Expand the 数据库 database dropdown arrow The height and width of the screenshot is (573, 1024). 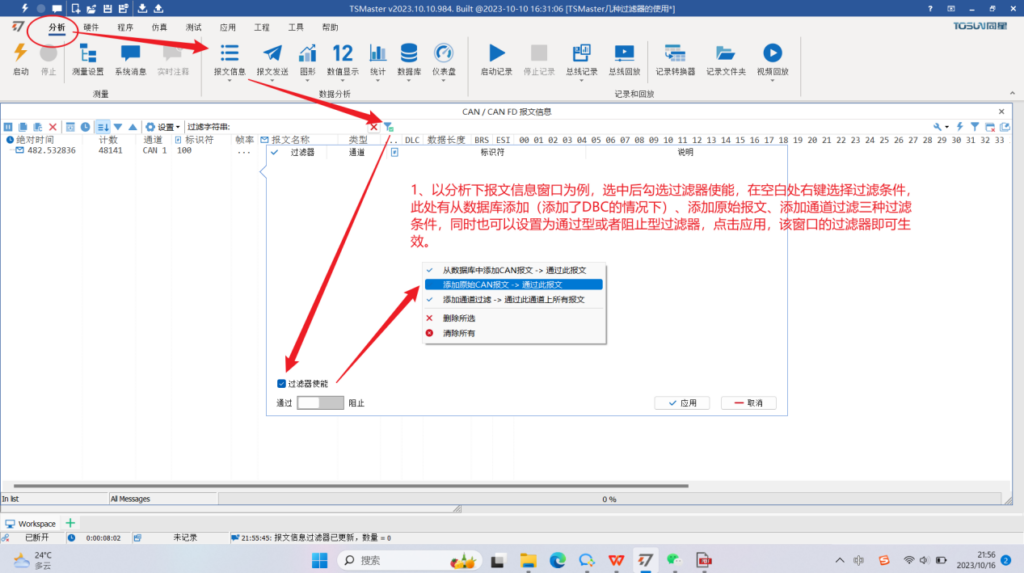(x=409, y=81)
